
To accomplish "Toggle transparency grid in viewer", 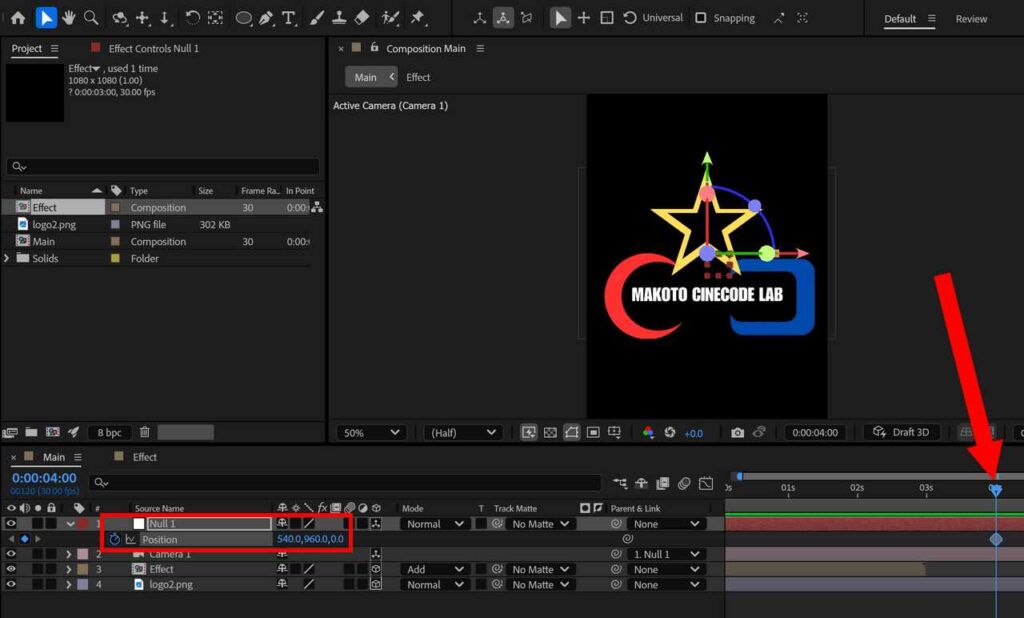I will (x=550, y=432).
